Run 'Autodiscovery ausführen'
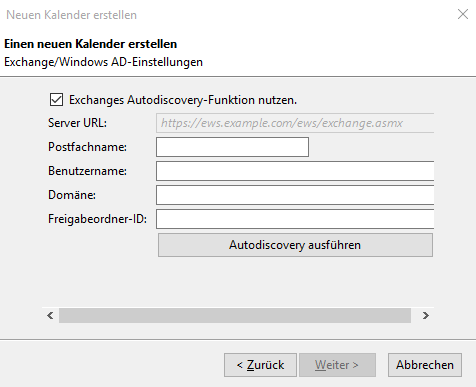This screenshot has height=387, width=476. pos(295,245)
